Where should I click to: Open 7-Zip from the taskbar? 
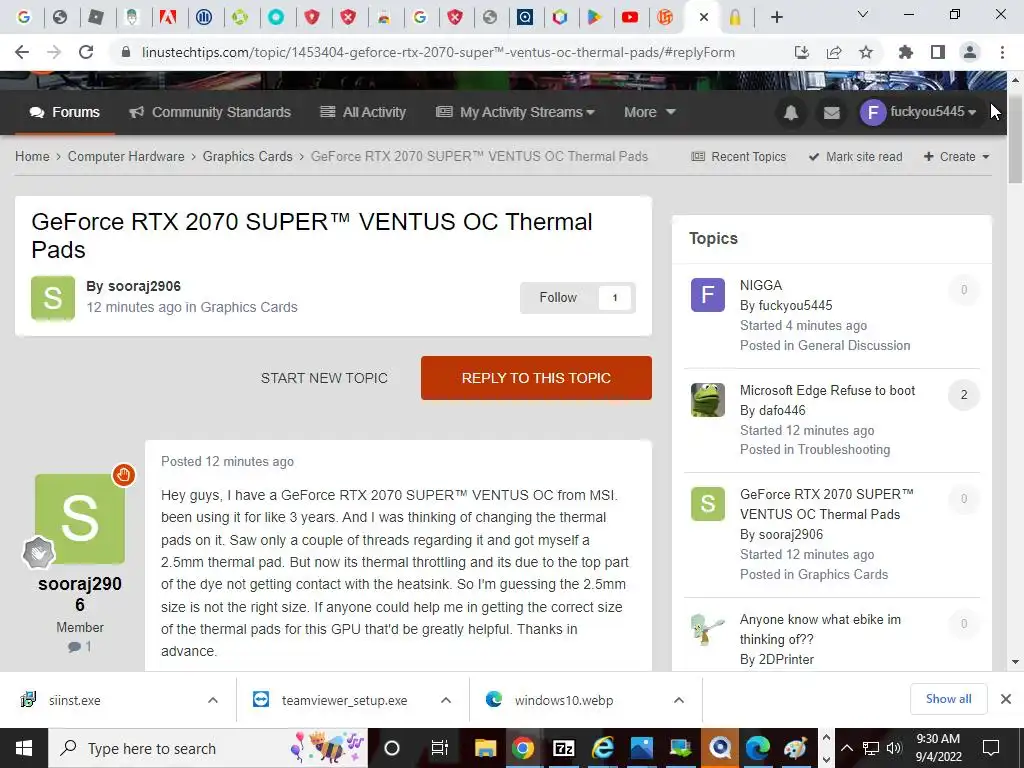pos(563,748)
